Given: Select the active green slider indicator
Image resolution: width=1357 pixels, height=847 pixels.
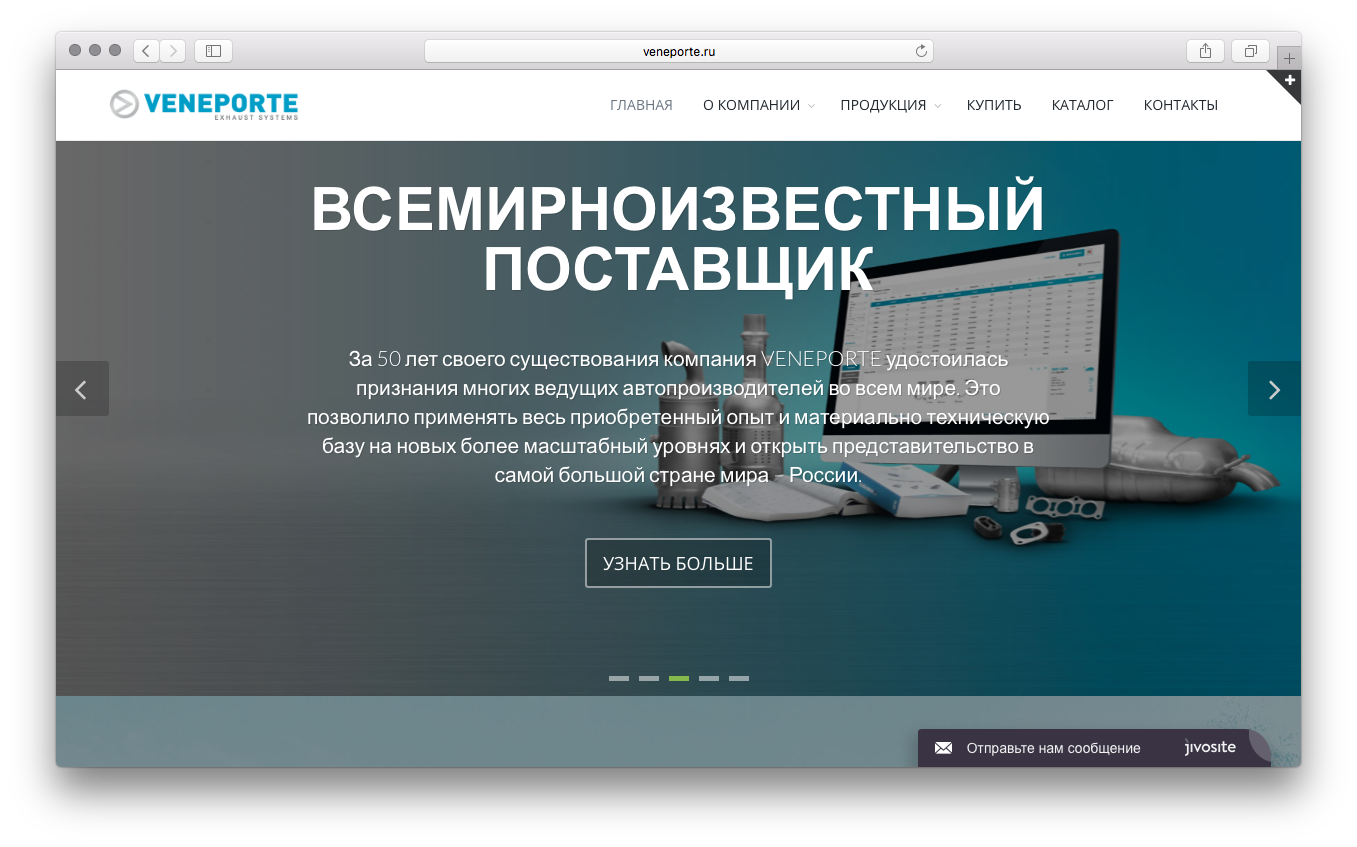Looking at the screenshot, I should pos(679,678).
